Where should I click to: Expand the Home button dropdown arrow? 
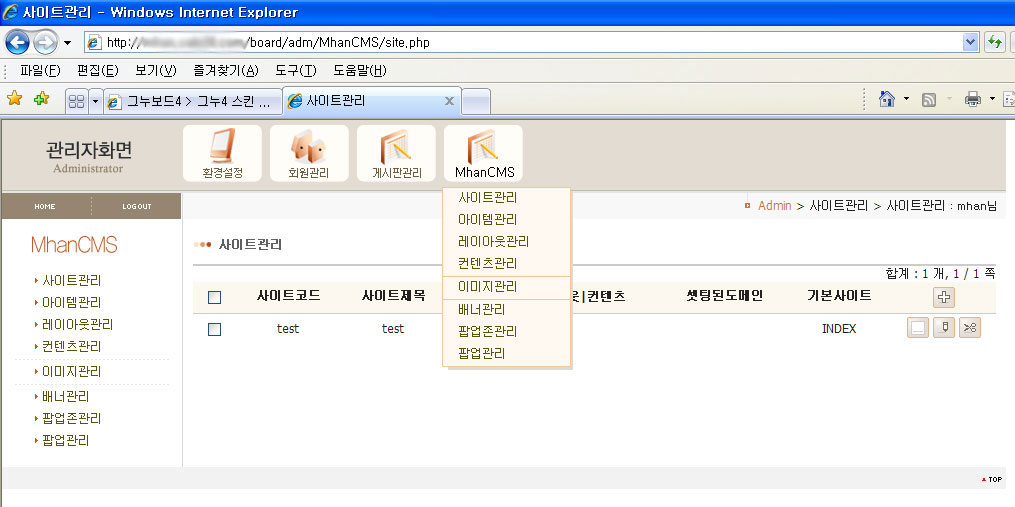(x=906, y=99)
